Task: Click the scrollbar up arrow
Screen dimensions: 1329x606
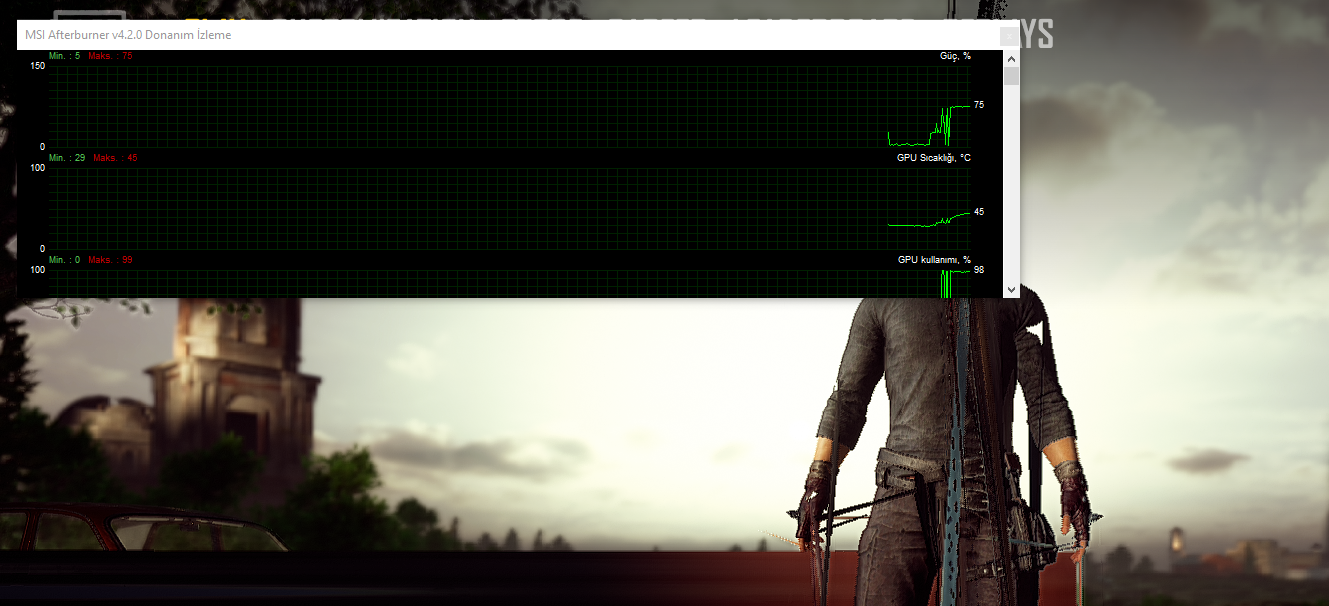Action: pyautogui.click(x=1011, y=59)
